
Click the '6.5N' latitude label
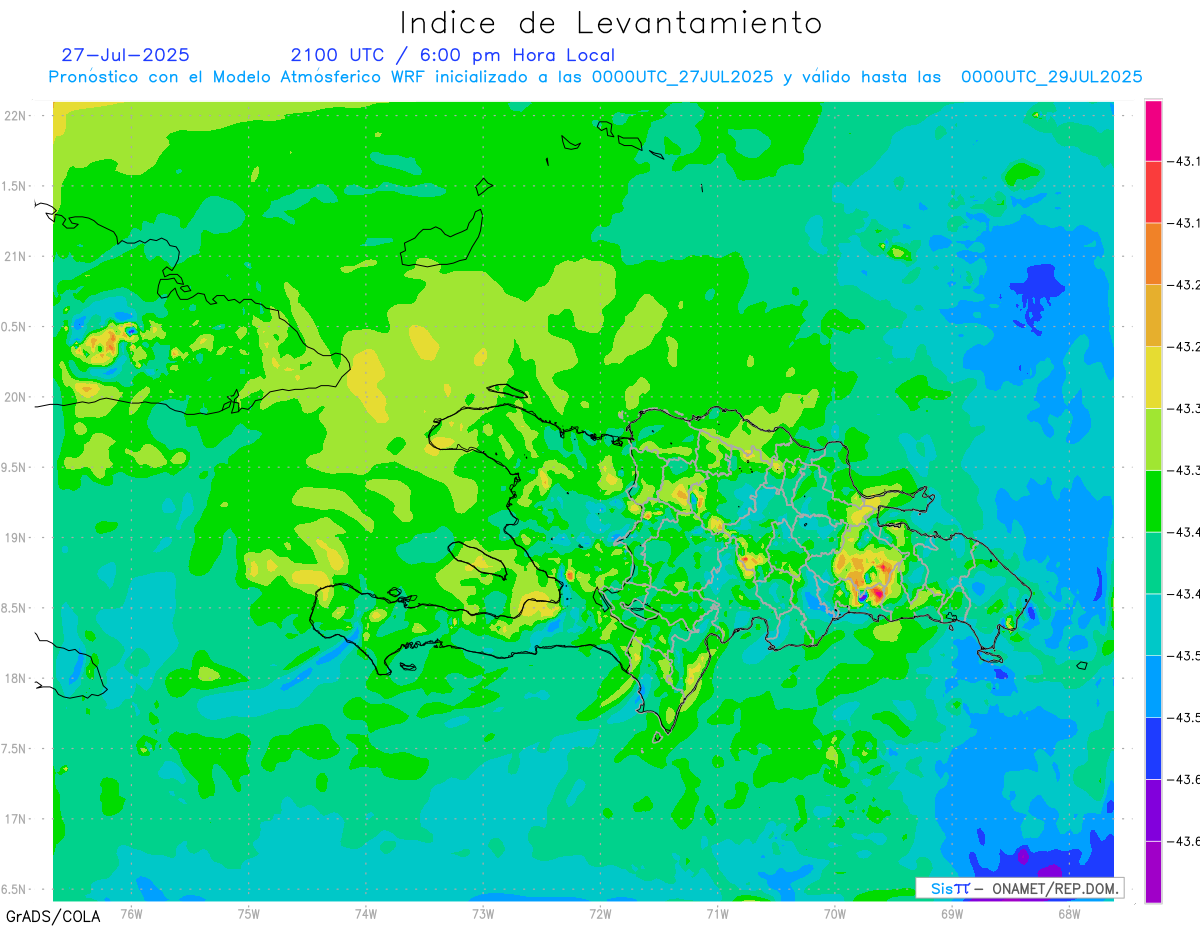click(13, 889)
